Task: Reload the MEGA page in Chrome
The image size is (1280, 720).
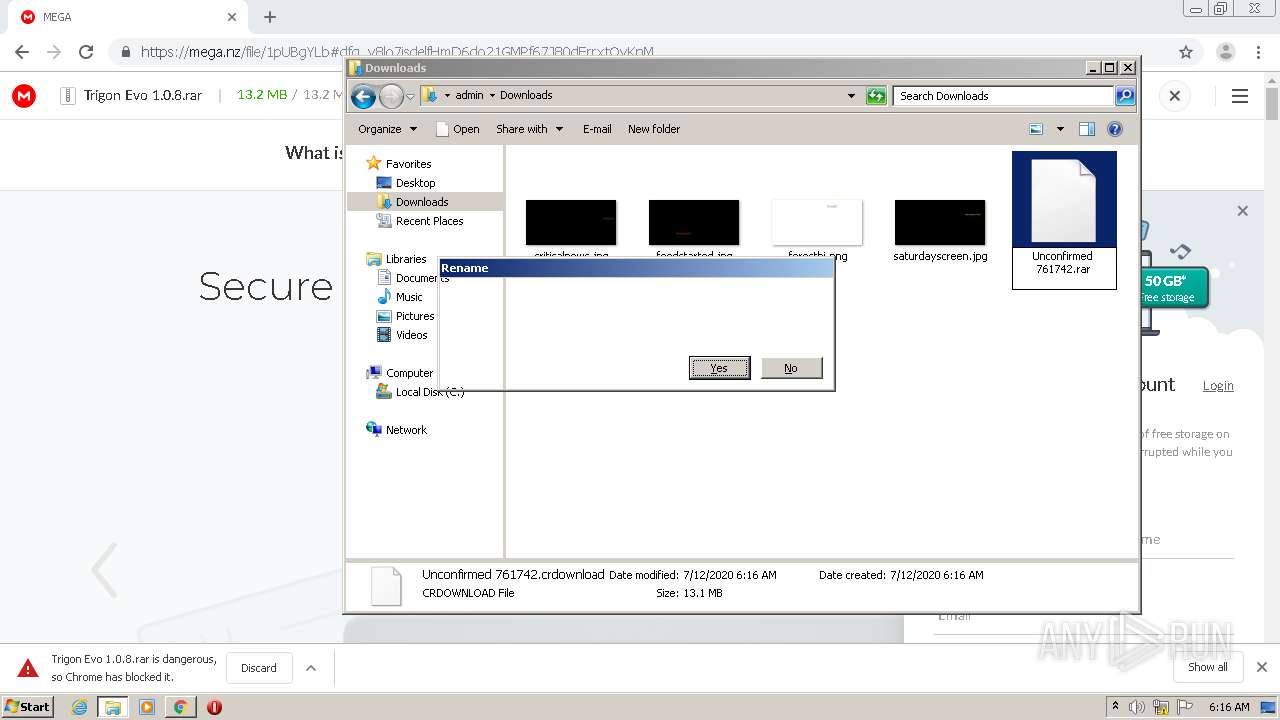Action: coord(86,52)
